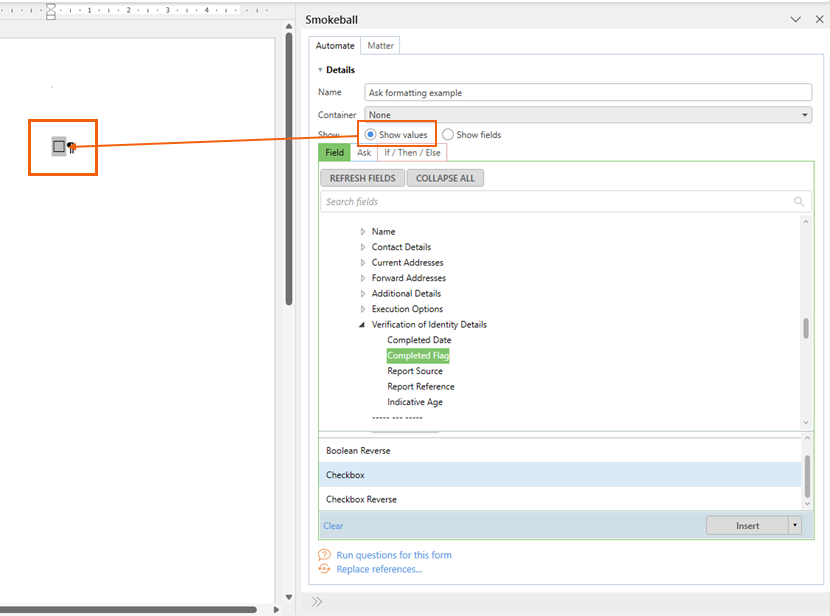830x616 pixels.
Task: Expand the Additional Details node
Action: tap(363, 294)
